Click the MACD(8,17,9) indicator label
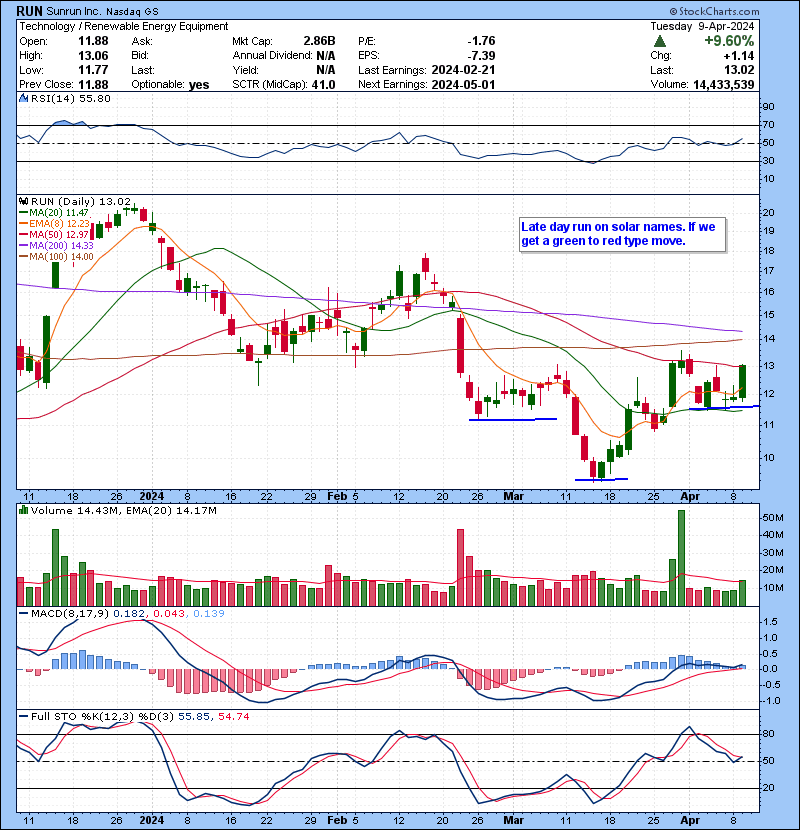 point(70,614)
